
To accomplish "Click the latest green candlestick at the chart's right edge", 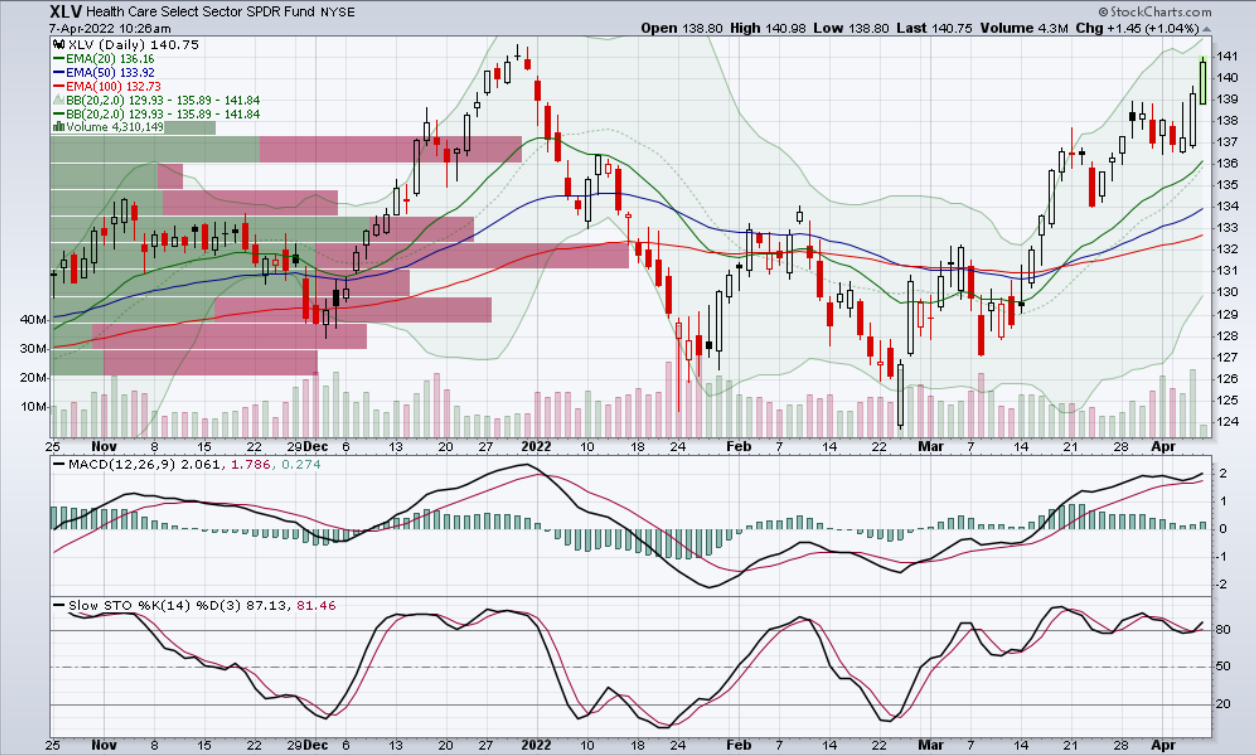I will [1203, 80].
